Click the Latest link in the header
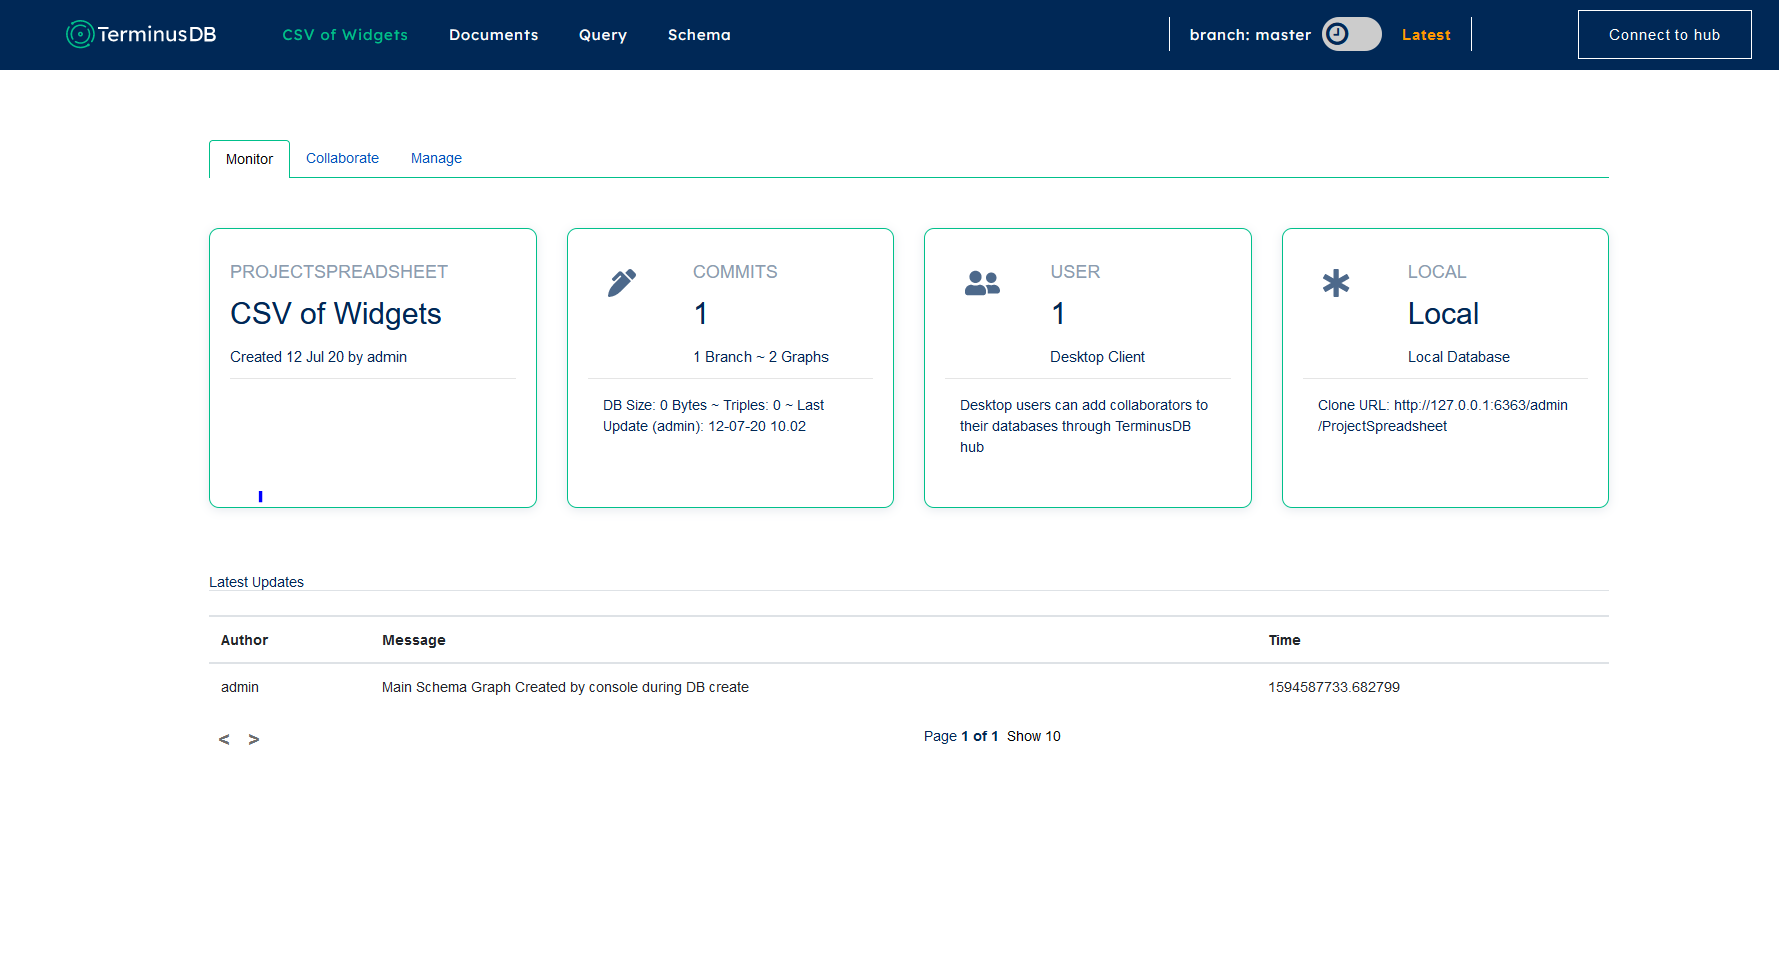 (1426, 34)
